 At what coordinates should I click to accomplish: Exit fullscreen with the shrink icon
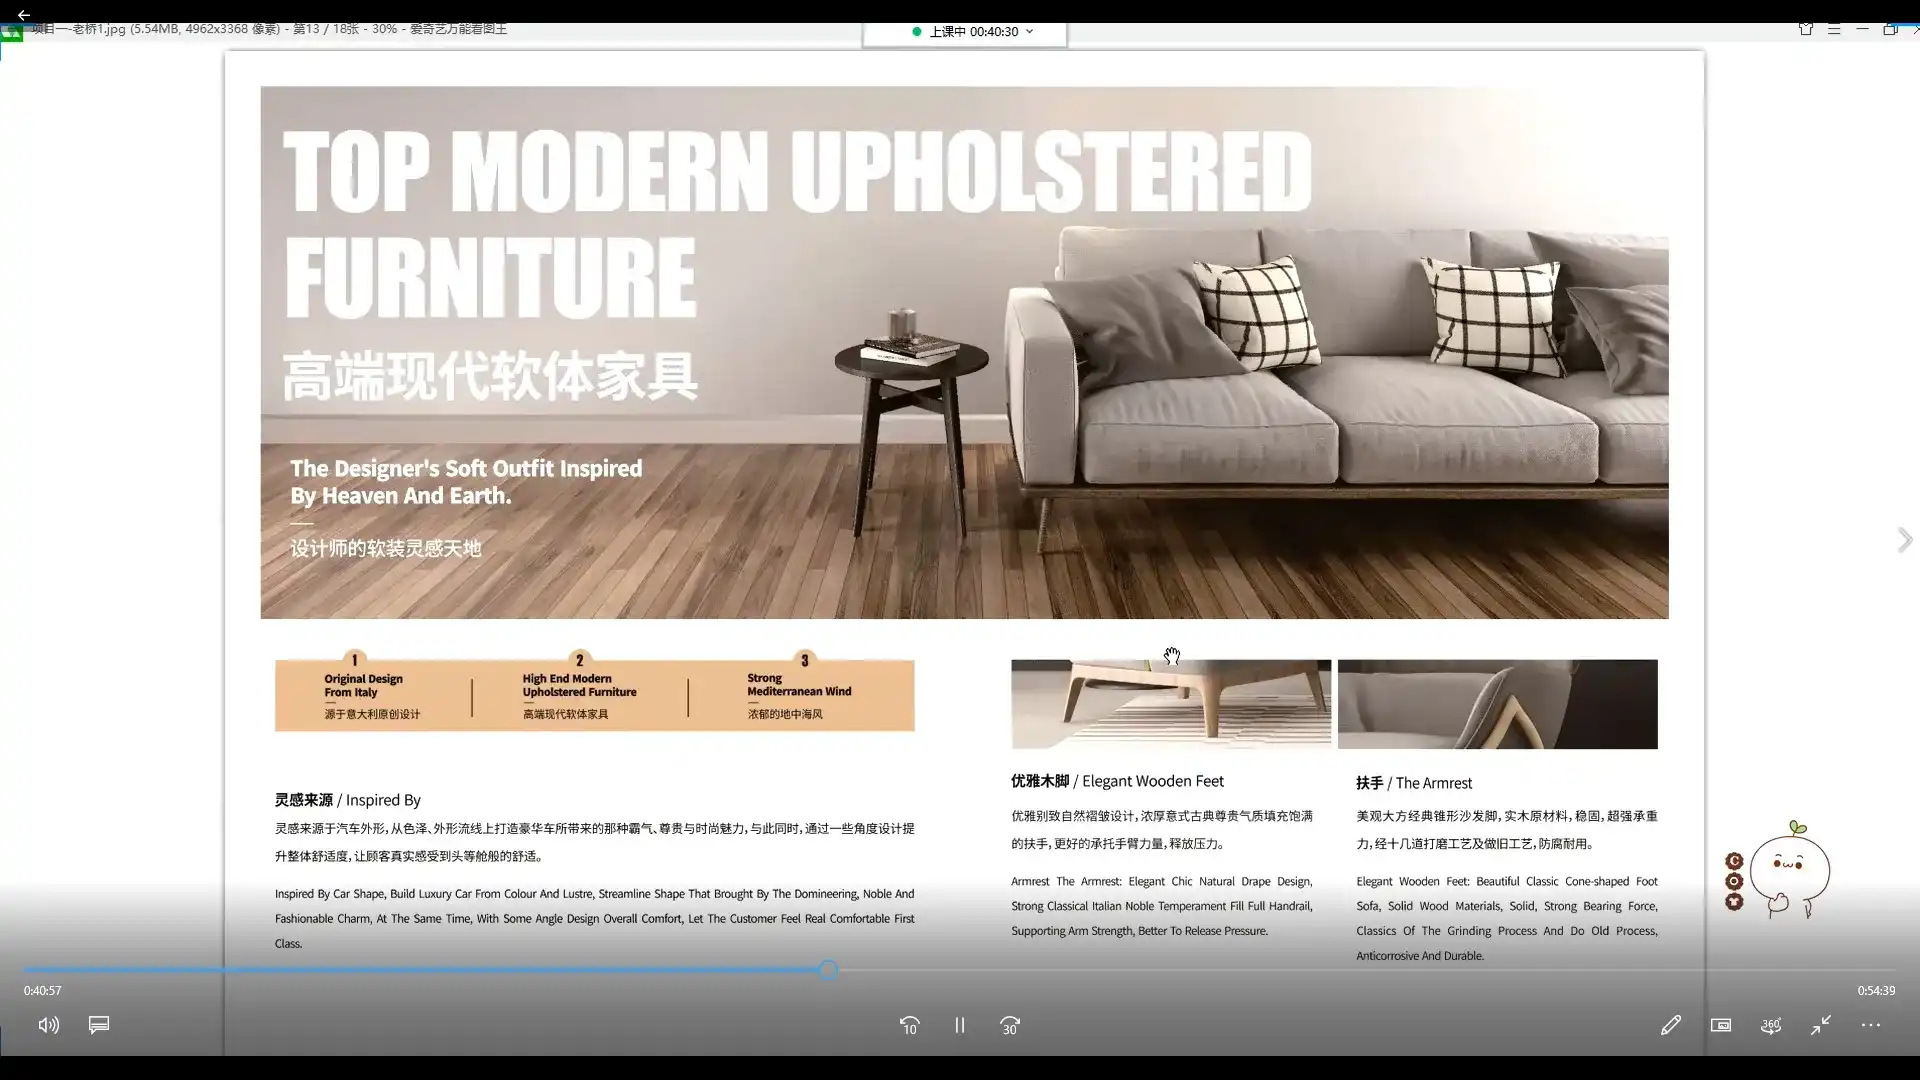tap(1820, 1025)
